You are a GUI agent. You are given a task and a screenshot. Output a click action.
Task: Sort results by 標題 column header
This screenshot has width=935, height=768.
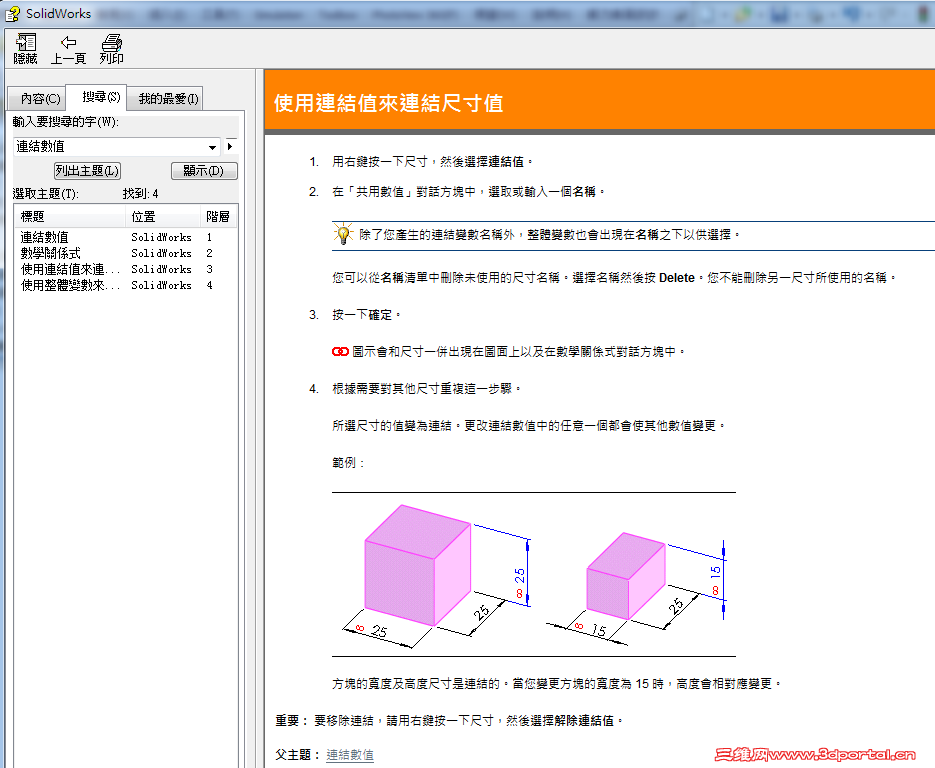click(70, 216)
